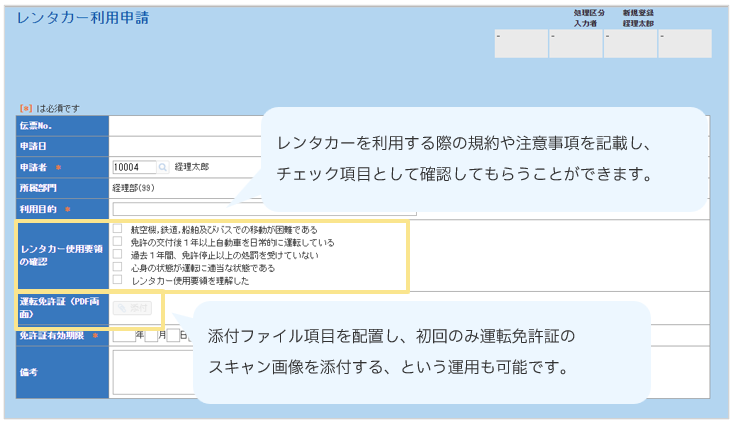Click the second approval stamp box
The image size is (733, 424).
pyautogui.click(x=575, y=44)
